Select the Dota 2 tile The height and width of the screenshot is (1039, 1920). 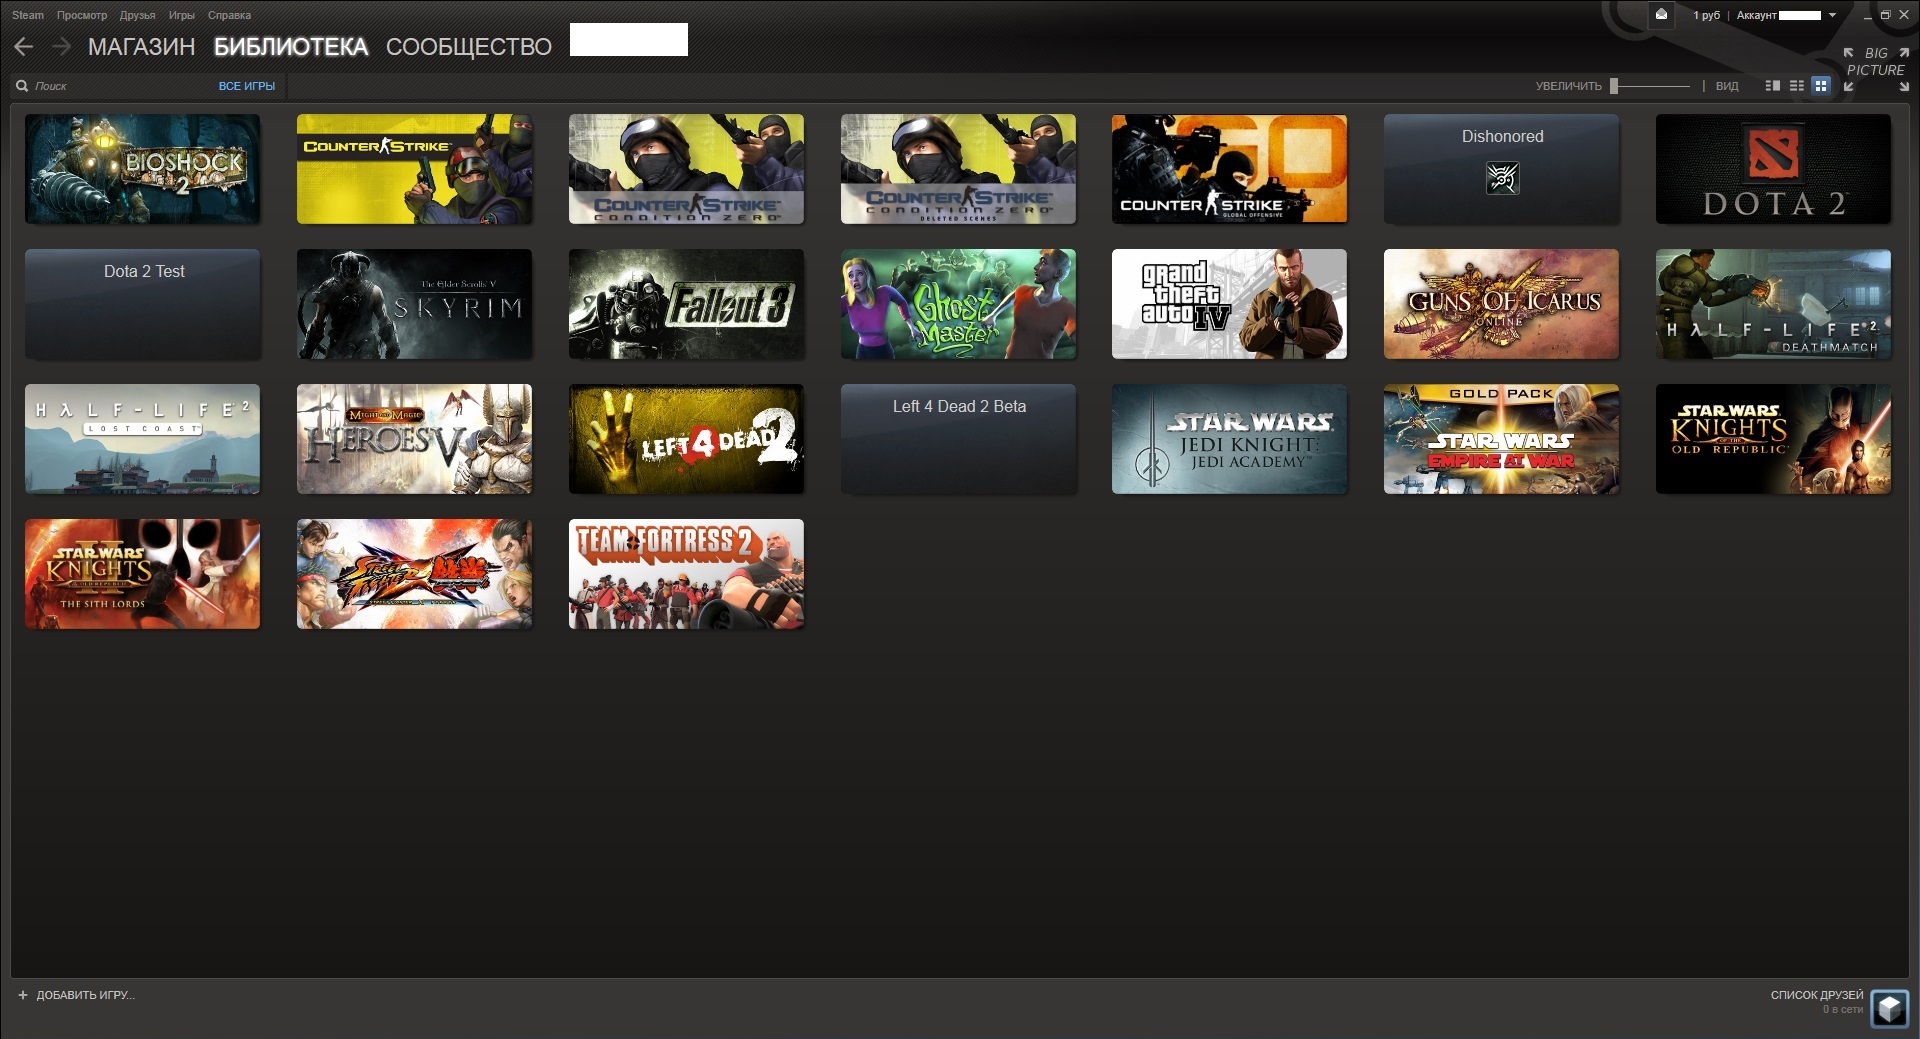click(x=1773, y=168)
